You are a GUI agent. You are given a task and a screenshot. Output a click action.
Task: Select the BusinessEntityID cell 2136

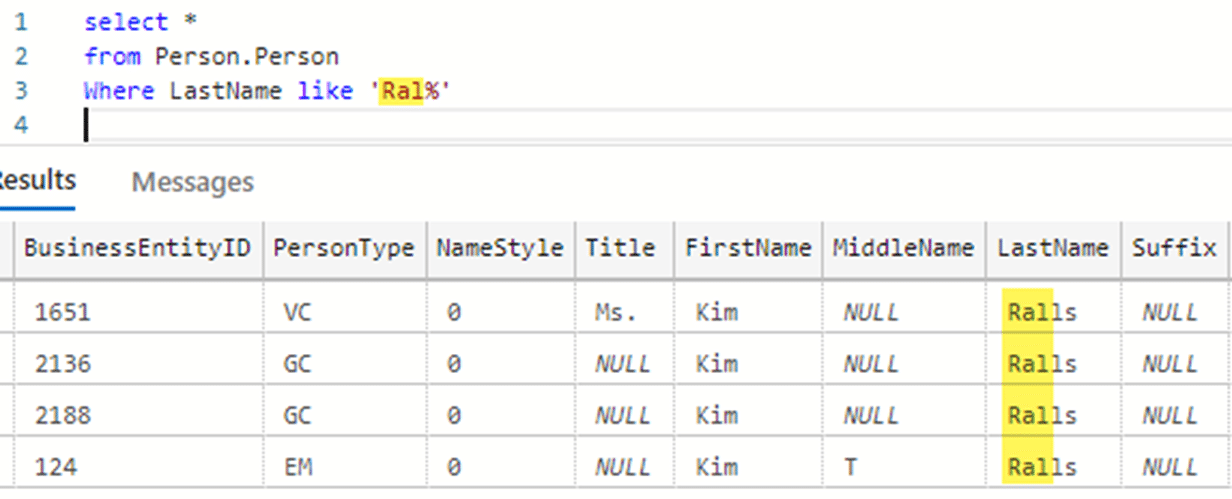pyautogui.click(x=62, y=364)
